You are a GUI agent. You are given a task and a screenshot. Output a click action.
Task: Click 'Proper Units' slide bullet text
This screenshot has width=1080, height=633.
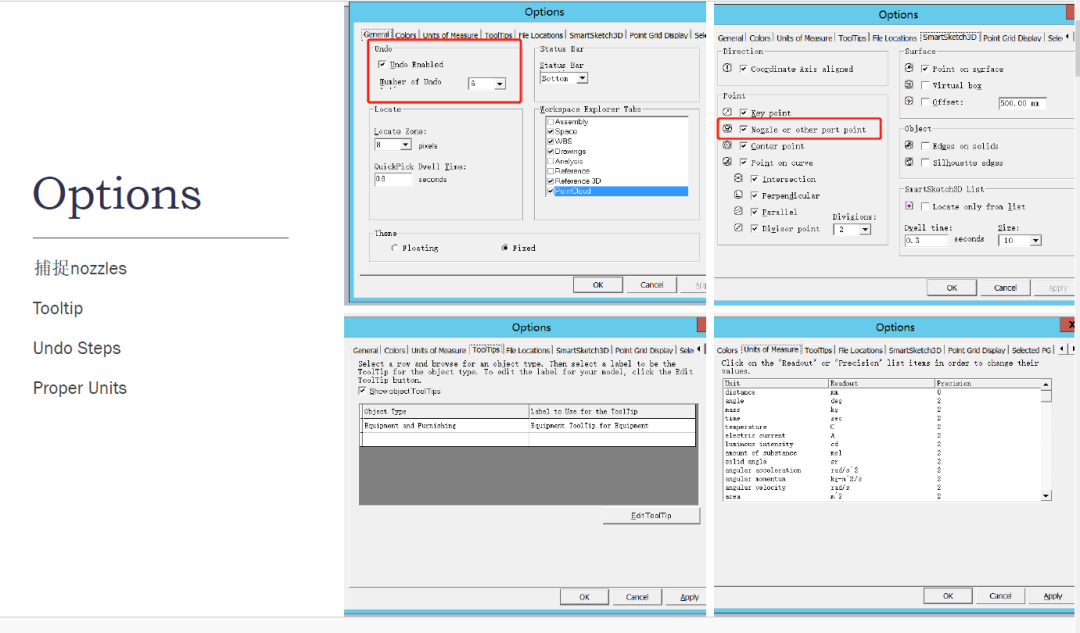[80, 388]
